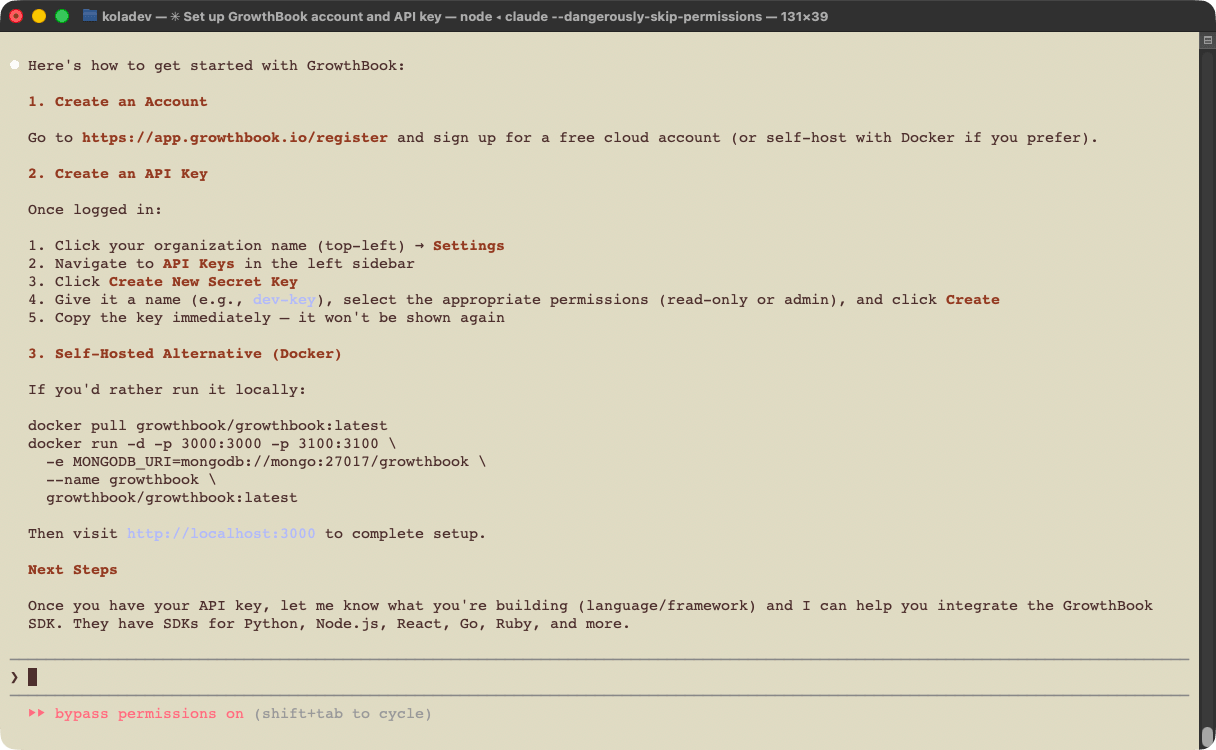Focus the command prompt input field

(600, 677)
